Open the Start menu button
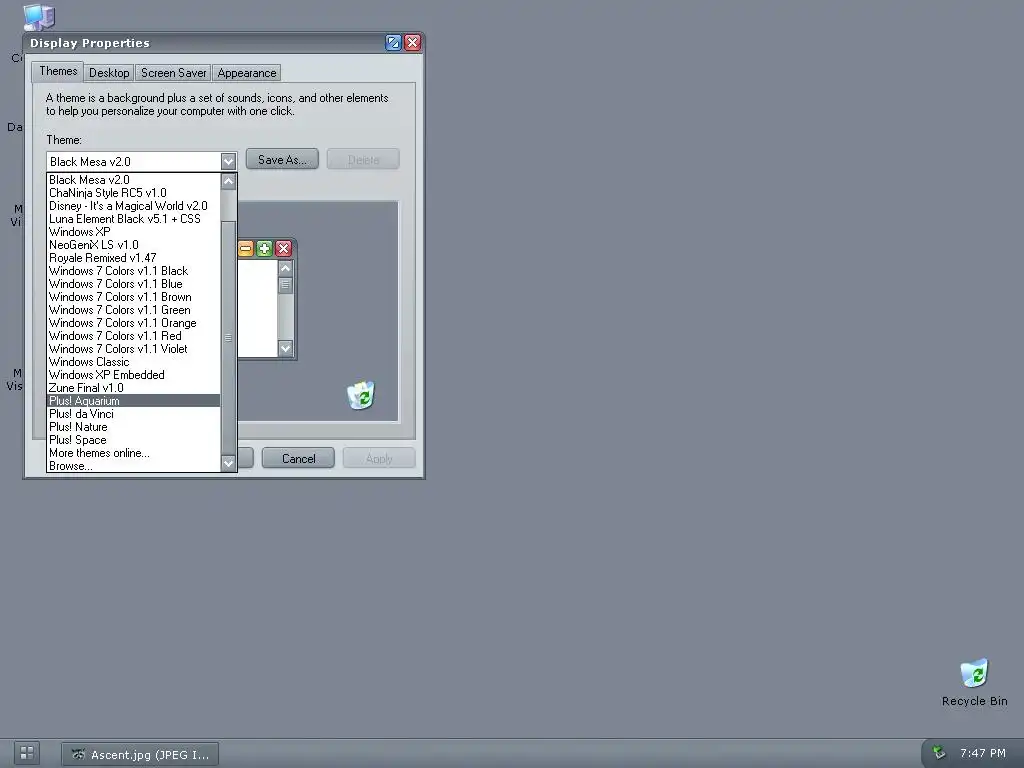This screenshot has width=1024, height=768. click(27, 752)
